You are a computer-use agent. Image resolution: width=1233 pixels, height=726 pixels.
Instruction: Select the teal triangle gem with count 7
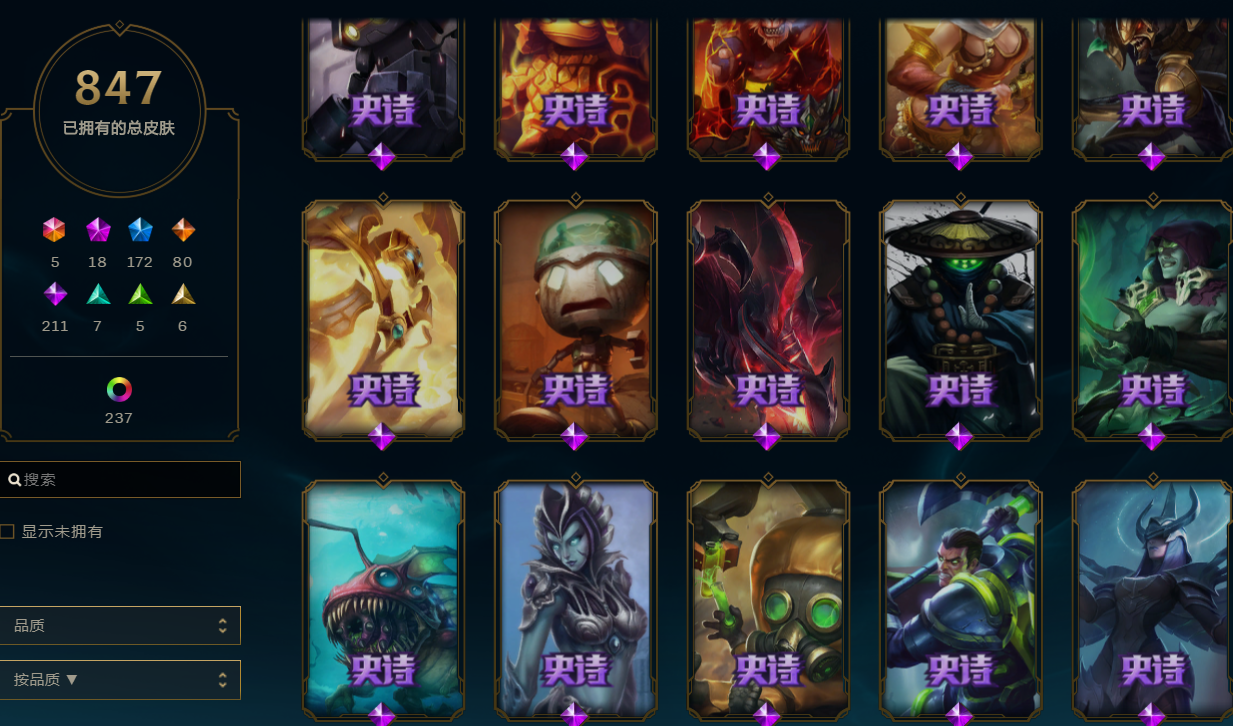[x=97, y=294]
